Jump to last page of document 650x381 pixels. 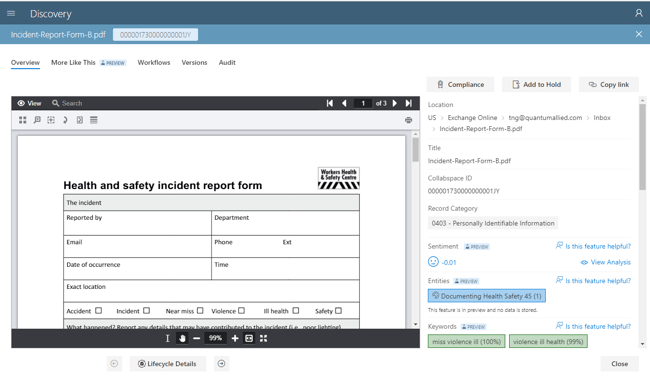[409, 103]
